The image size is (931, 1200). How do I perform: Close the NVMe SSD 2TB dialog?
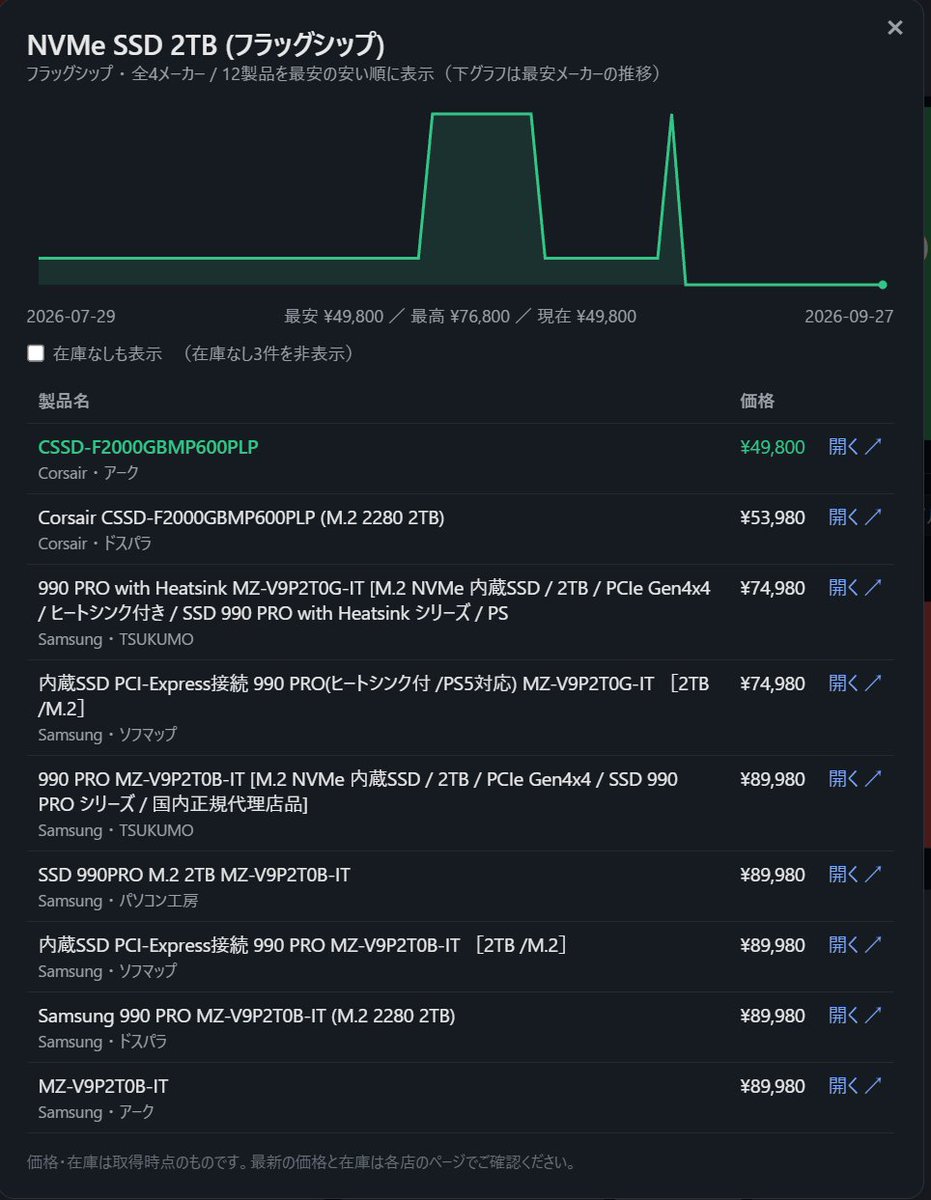coord(895,28)
